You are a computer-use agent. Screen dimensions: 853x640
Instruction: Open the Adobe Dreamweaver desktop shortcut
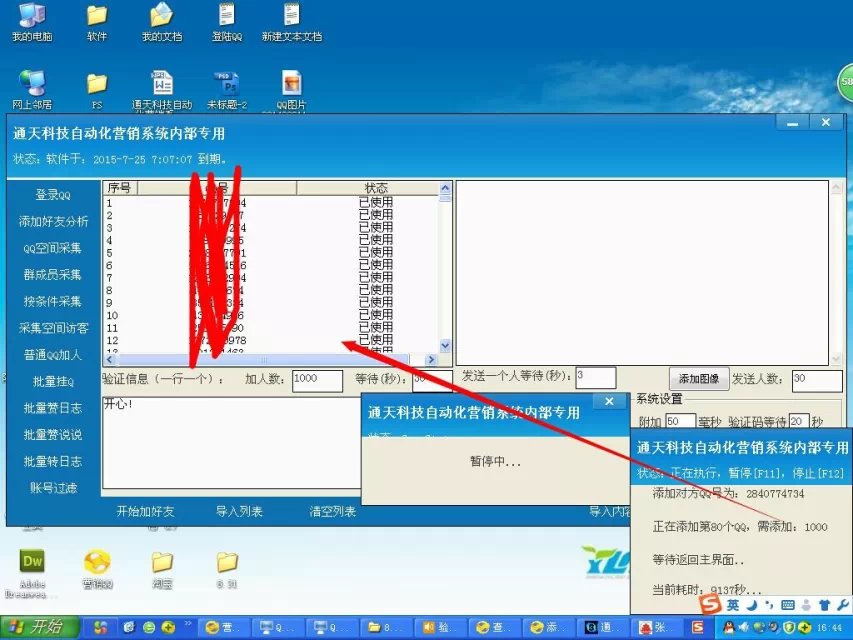click(x=32, y=563)
